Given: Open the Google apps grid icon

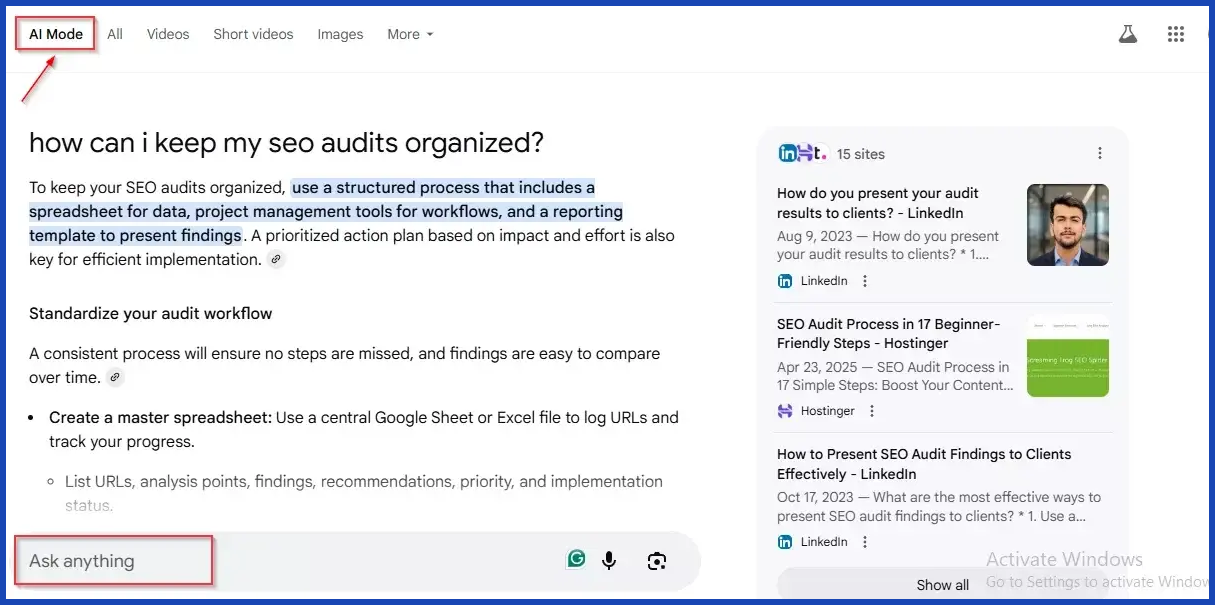Looking at the screenshot, I should pyautogui.click(x=1176, y=34).
